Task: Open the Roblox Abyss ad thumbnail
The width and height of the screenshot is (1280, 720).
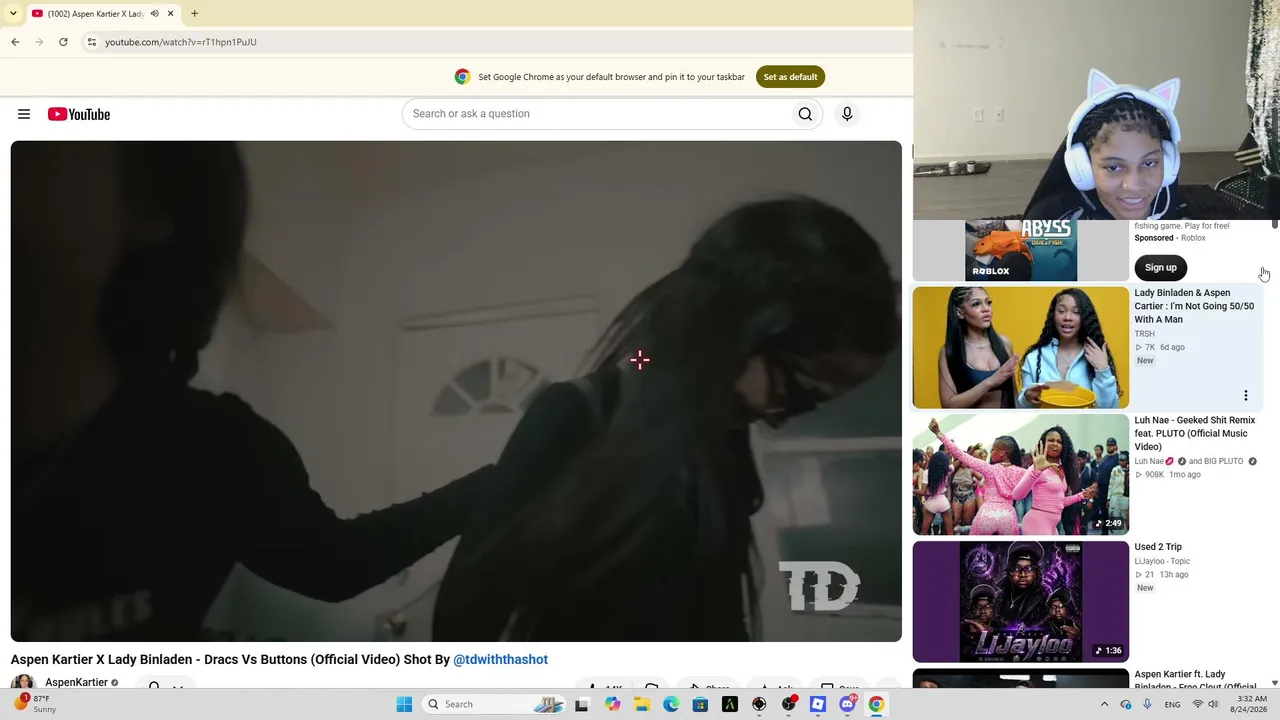Action: pyautogui.click(x=1020, y=251)
